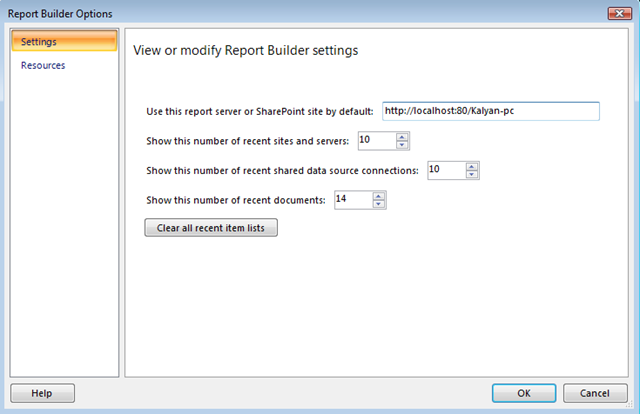
Task: Decrease the recent sites and servers count
Action: tap(402, 145)
